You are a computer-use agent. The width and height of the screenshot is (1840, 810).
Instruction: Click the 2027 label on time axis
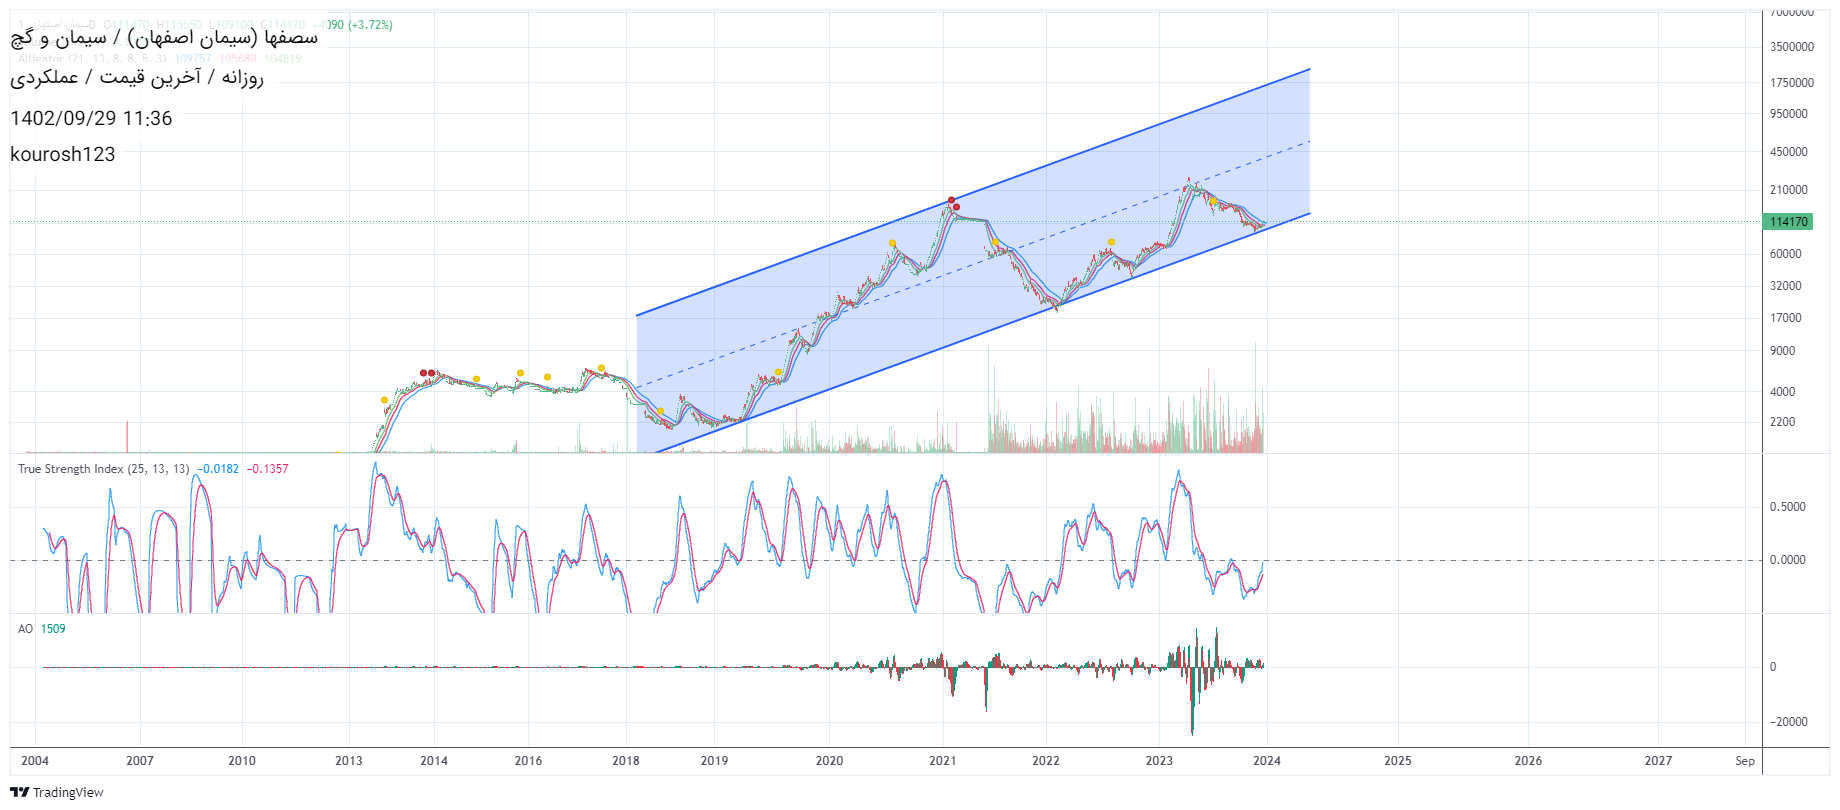coord(1658,761)
